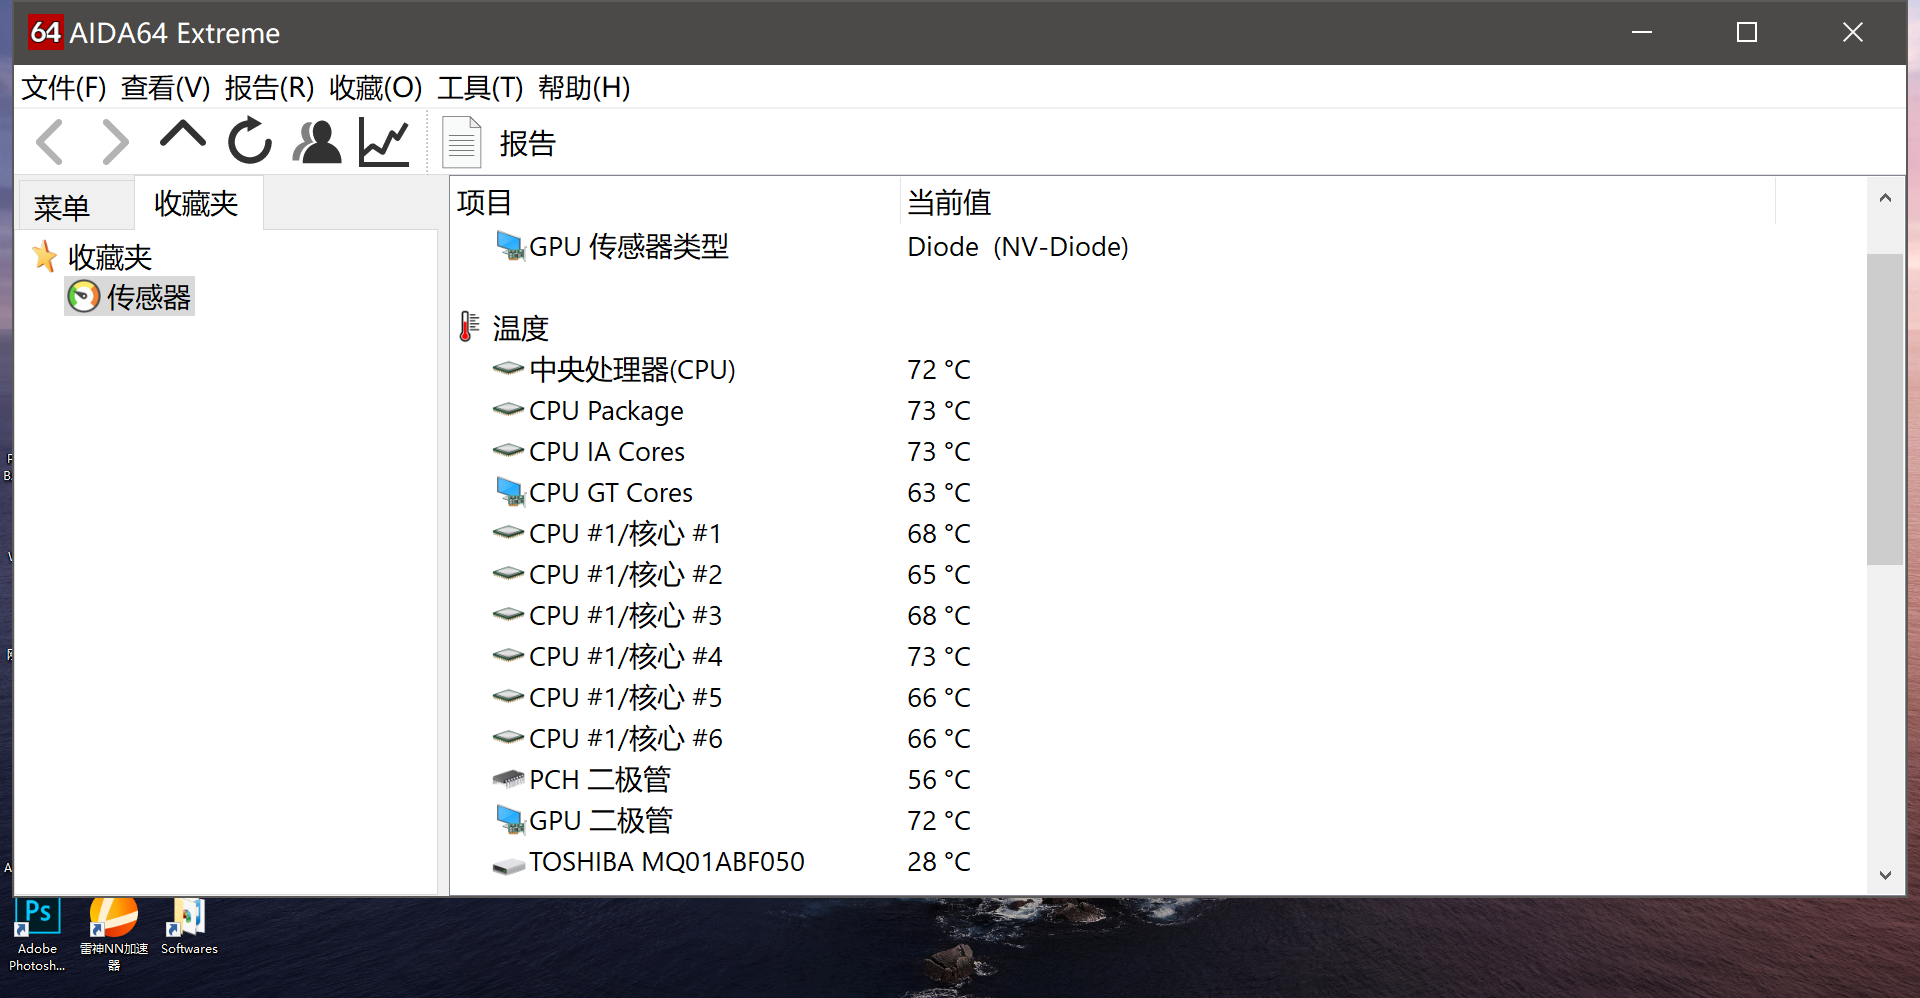Select CPU #1/核心 #1 row
The width and height of the screenshot is (1920, 998).
coord(1158,533)
